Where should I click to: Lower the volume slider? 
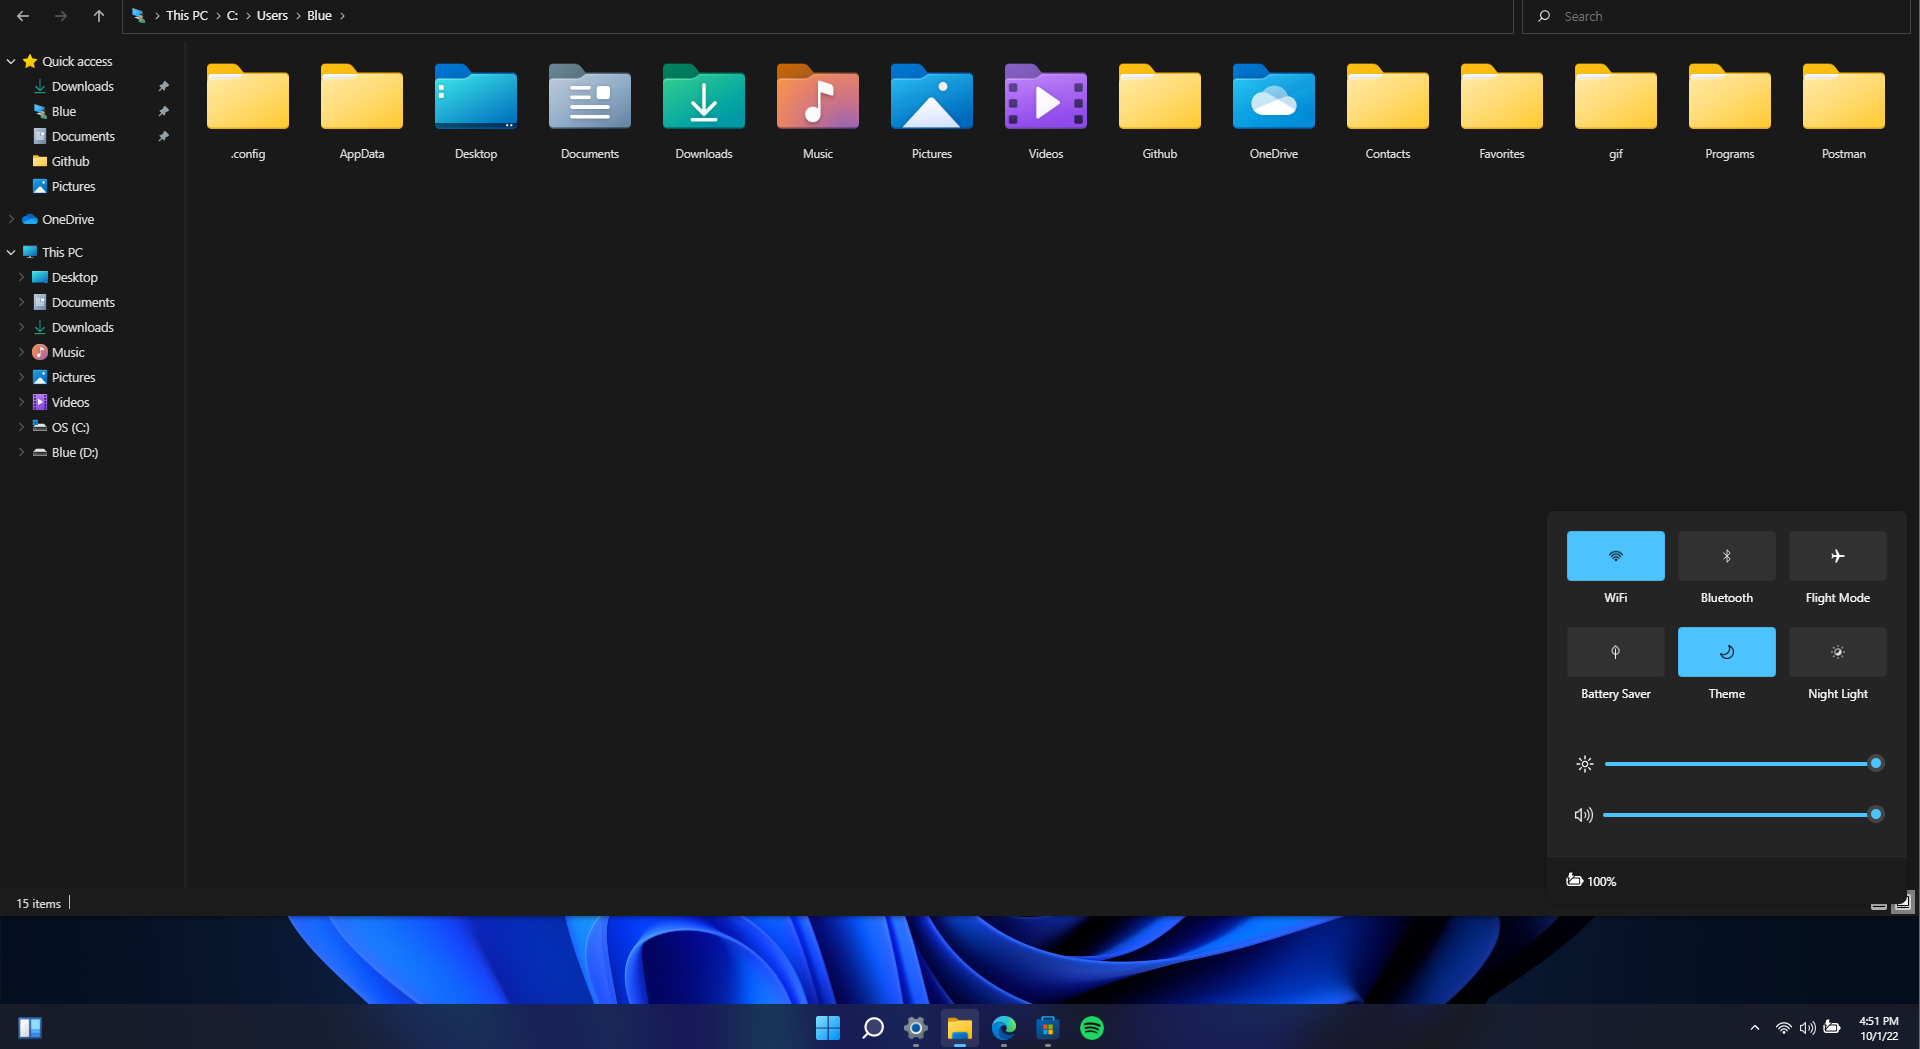[x=1700, y=815]
